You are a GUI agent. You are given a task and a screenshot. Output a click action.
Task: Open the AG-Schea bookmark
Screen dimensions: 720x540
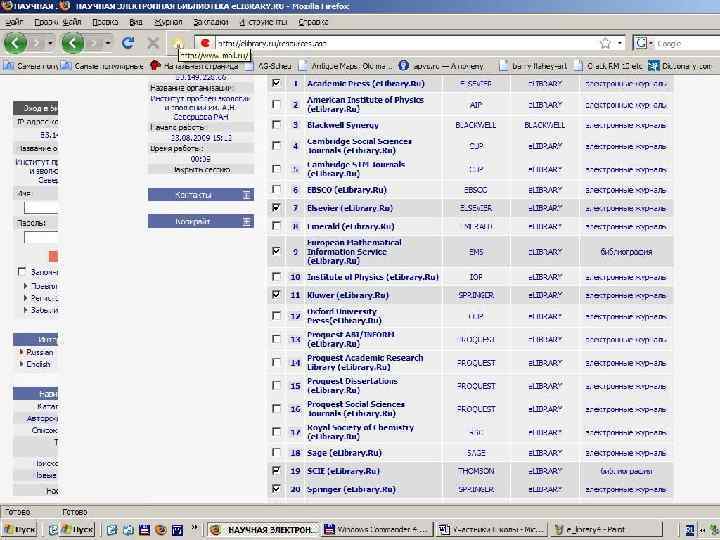pyautogui.click(x=269, y=66)
